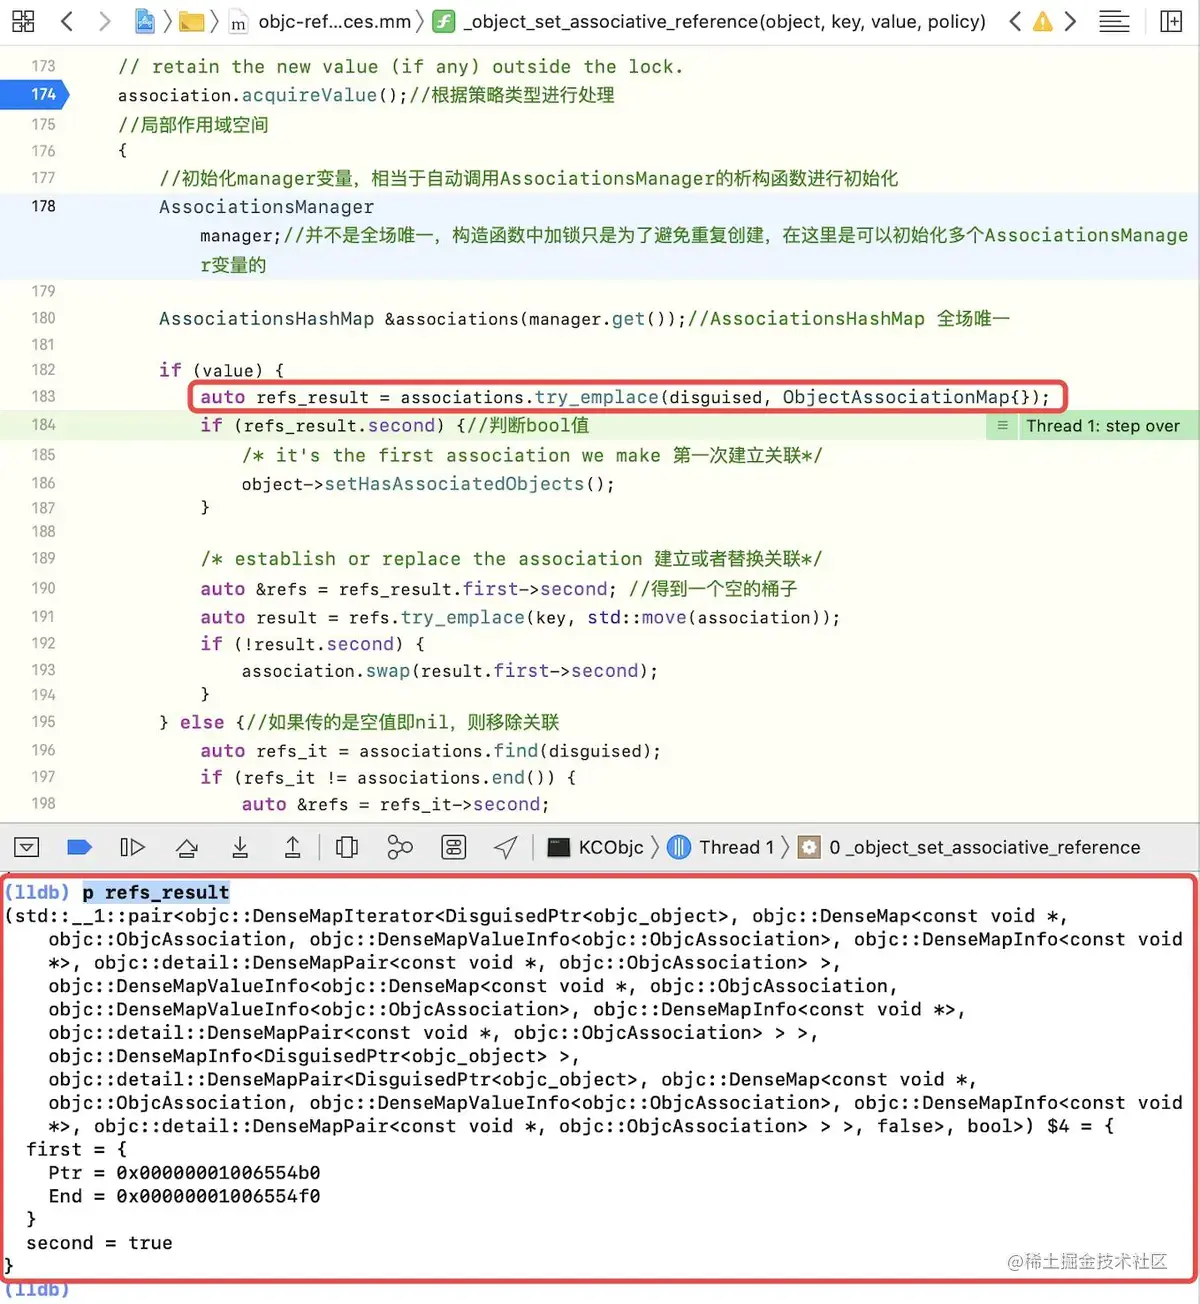The image size is (1200, 1304).
Task: Click association.swap on line 193
Action: [325, 671]
